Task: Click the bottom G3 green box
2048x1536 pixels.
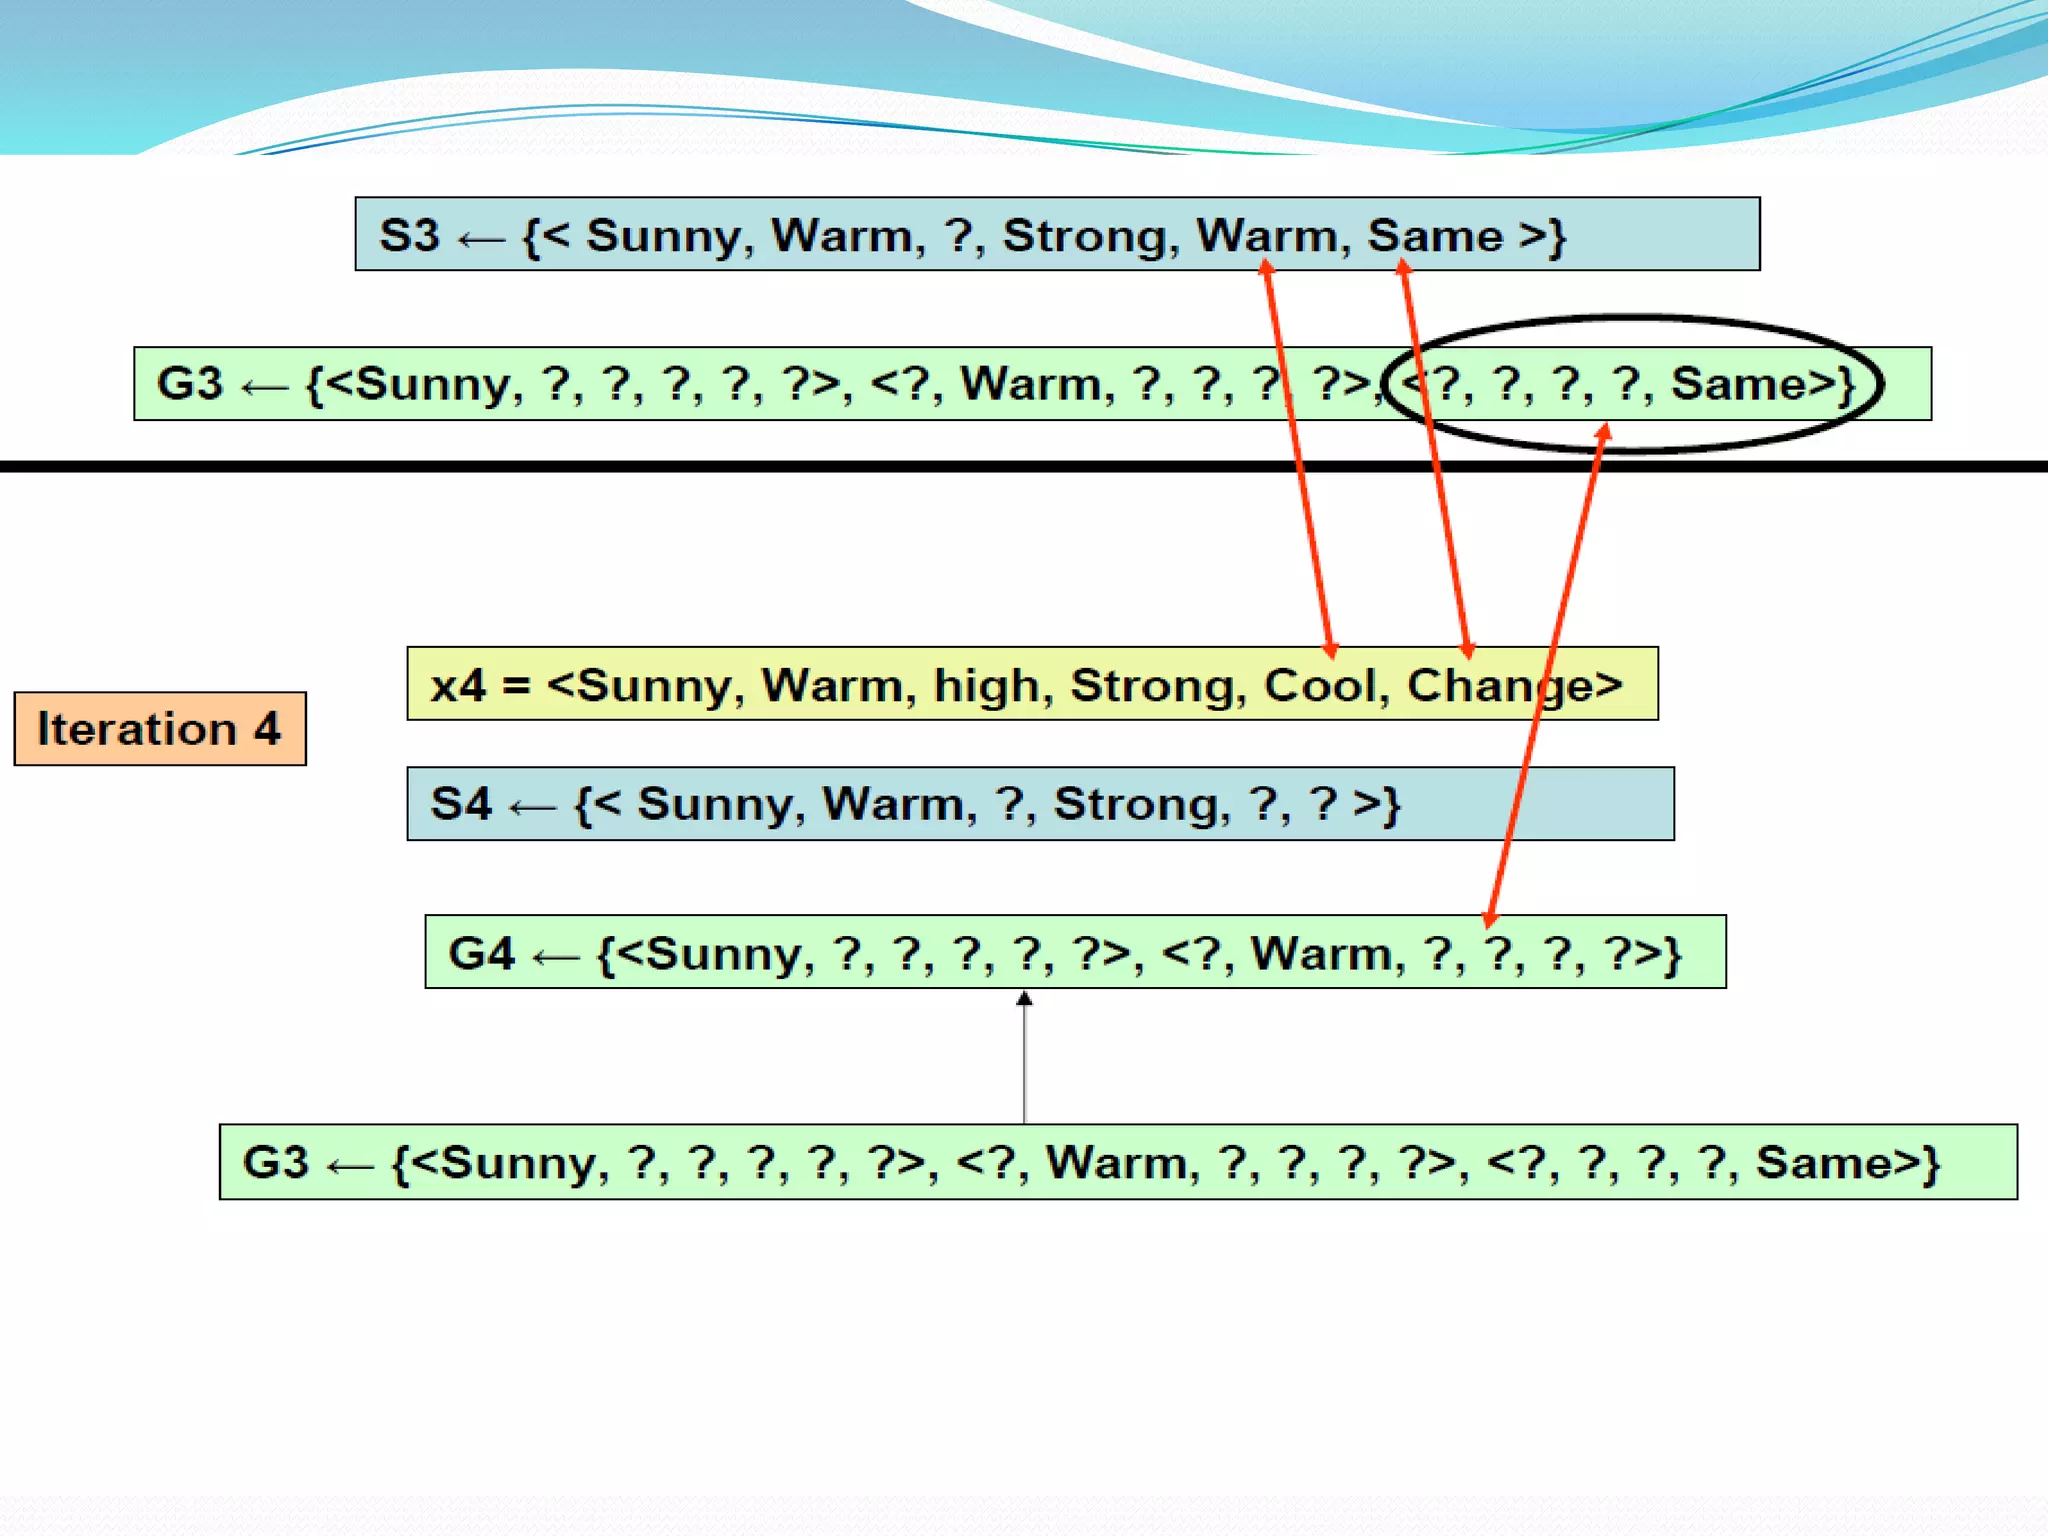Action: (1117, 1162)
